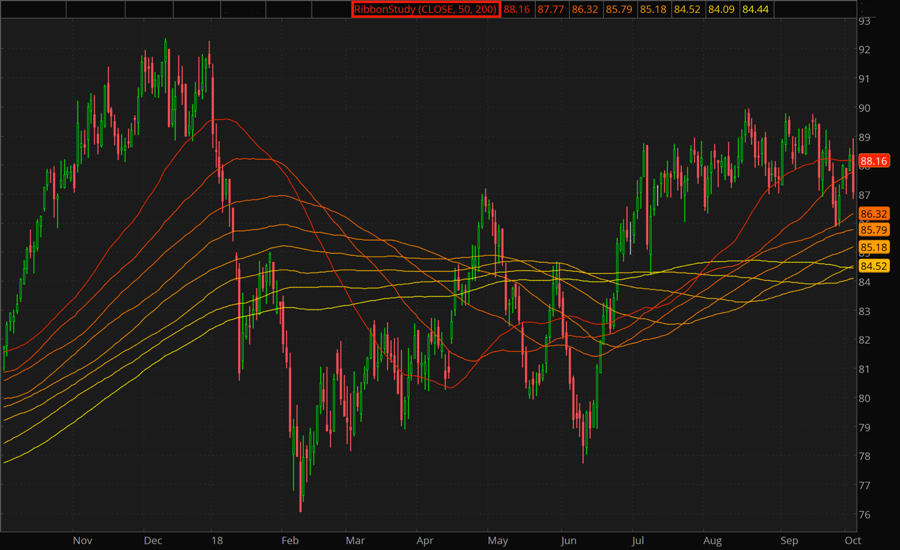Select the 84.09 value in the study header

pyautogui.click(x=721, y=9)
